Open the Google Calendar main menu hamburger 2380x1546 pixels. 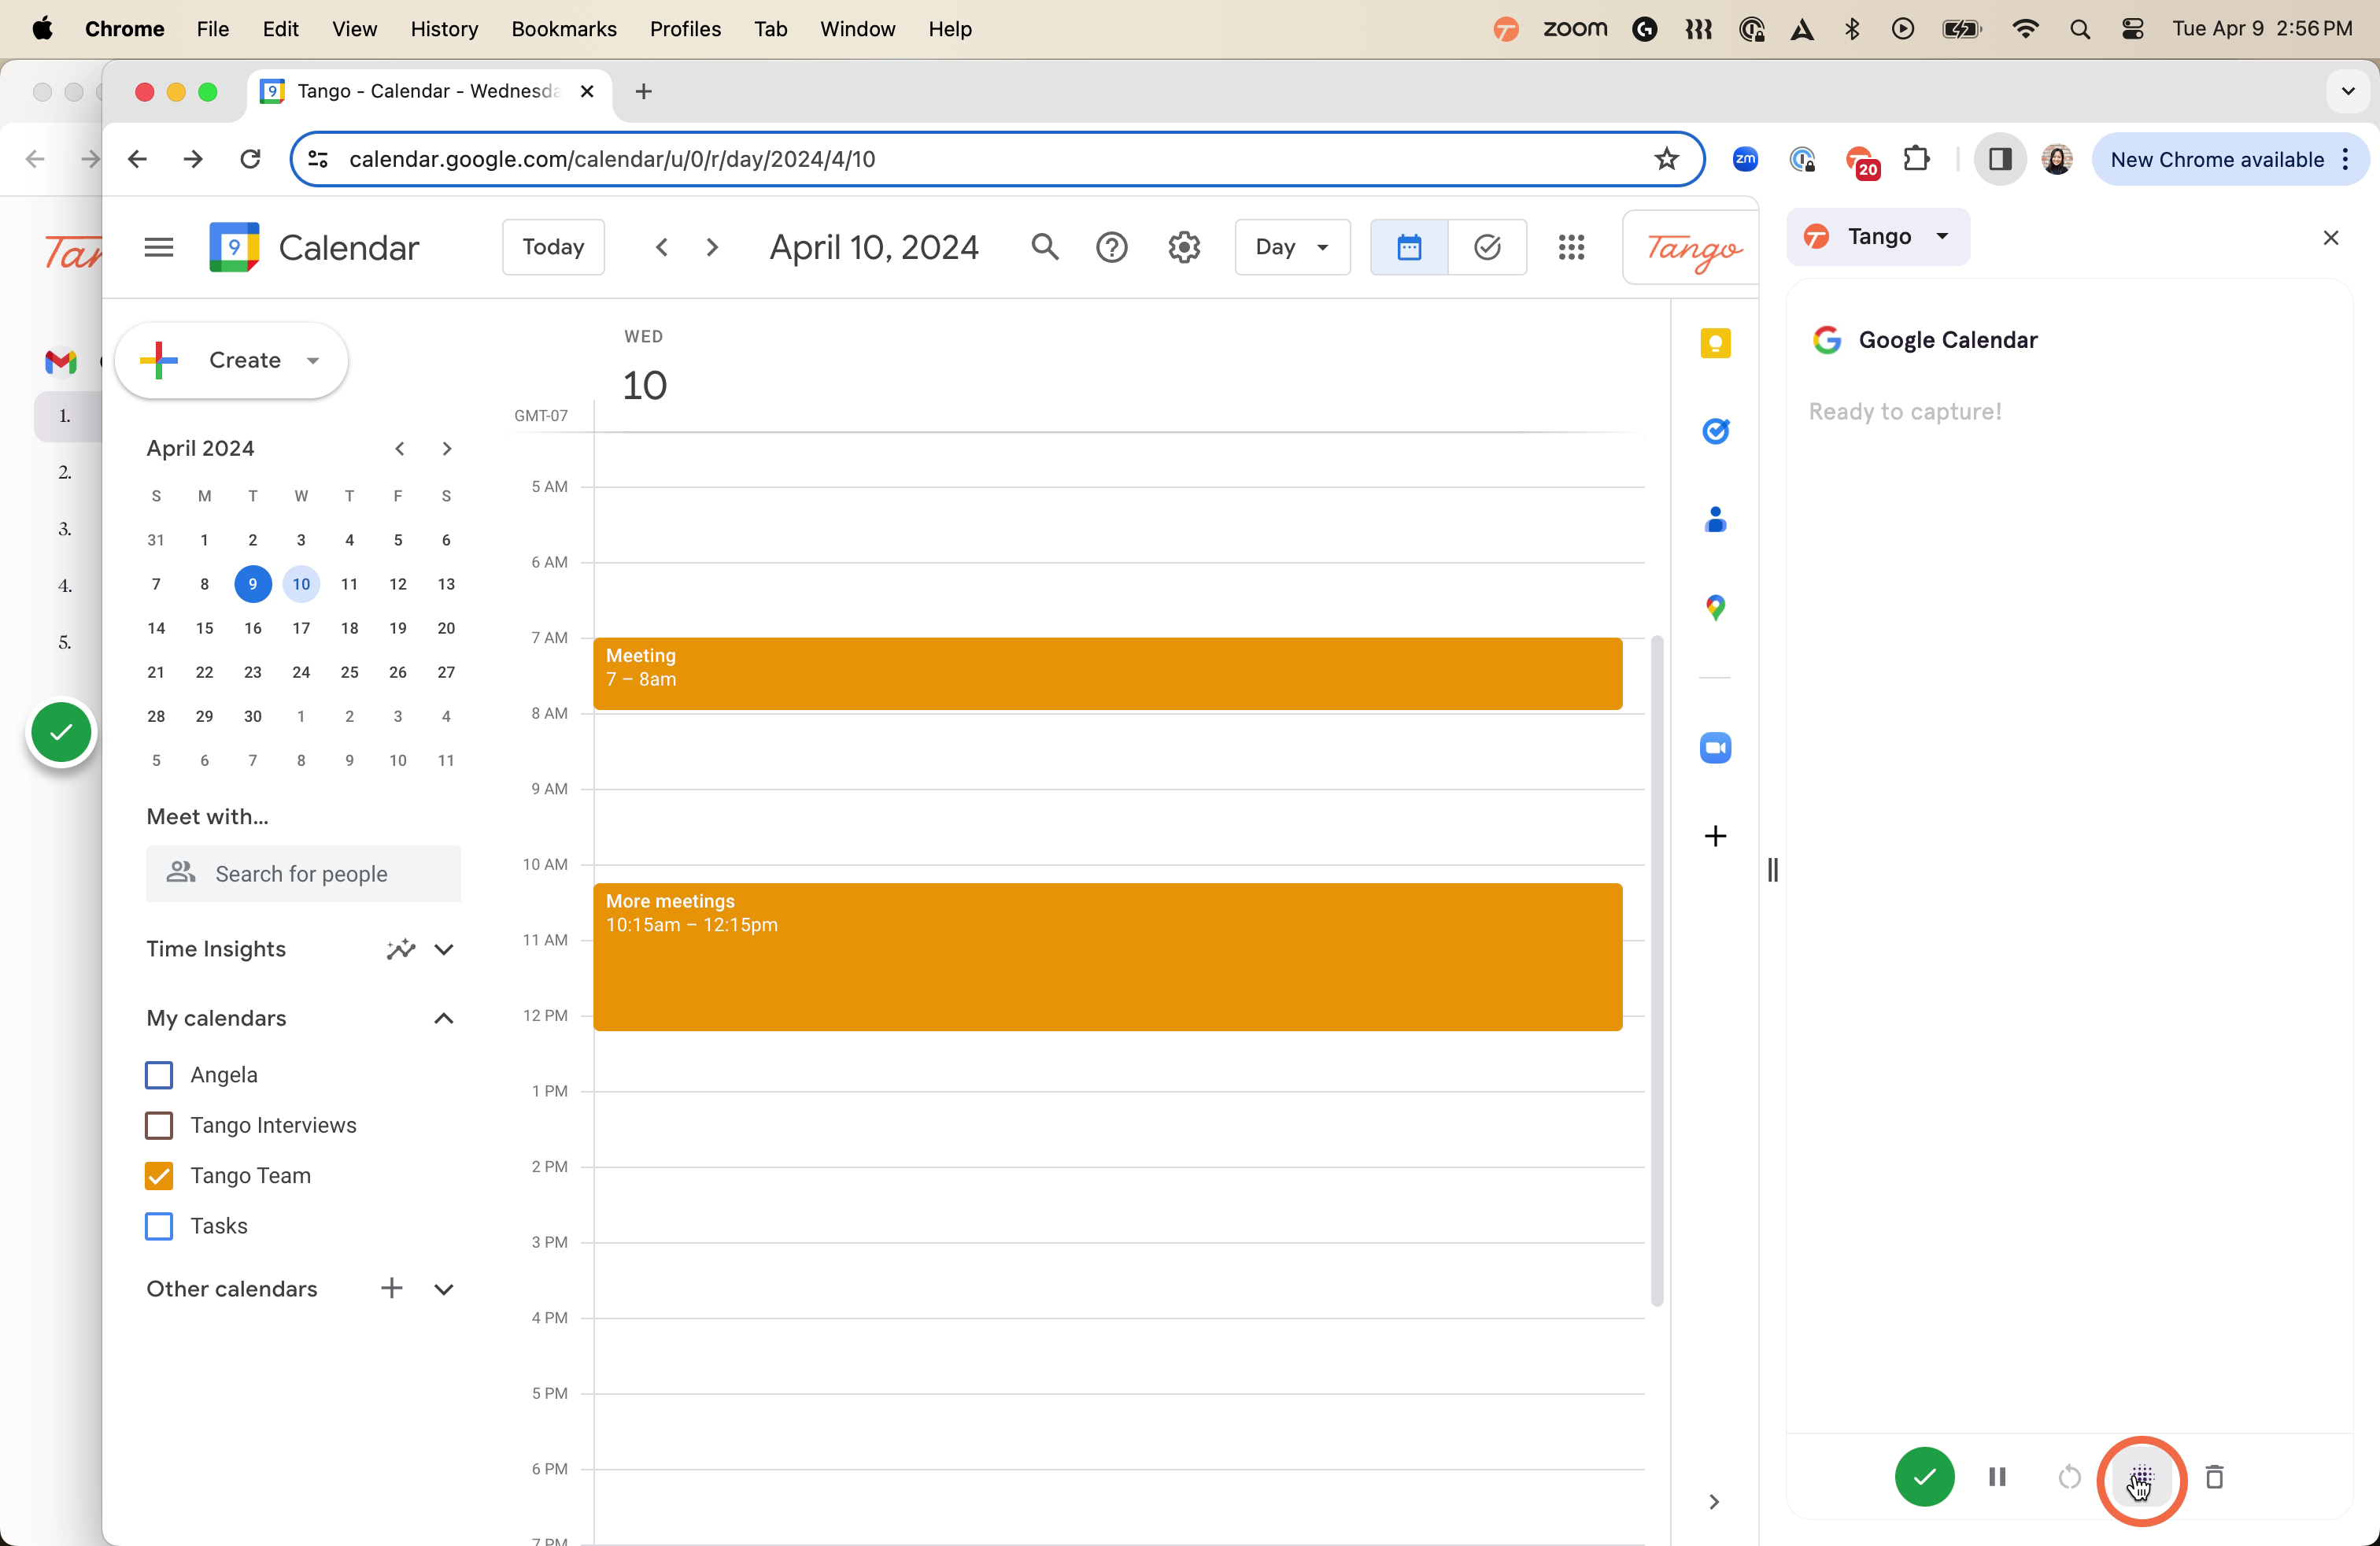[x=158, y=247]
